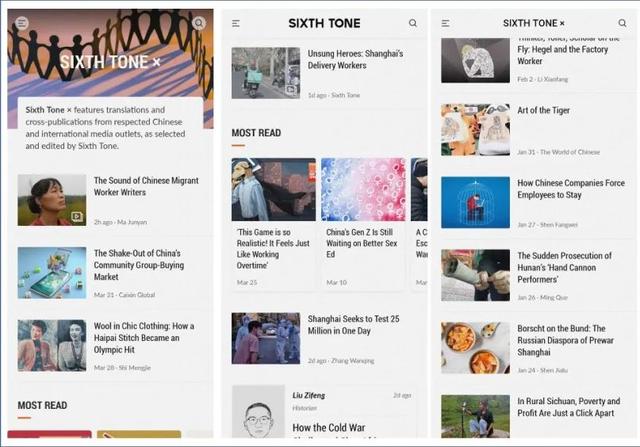Screen dimensions: 640x447
Task: Click 'Mar 10' date on Gen Z card
Action: [x=336, y=282]
